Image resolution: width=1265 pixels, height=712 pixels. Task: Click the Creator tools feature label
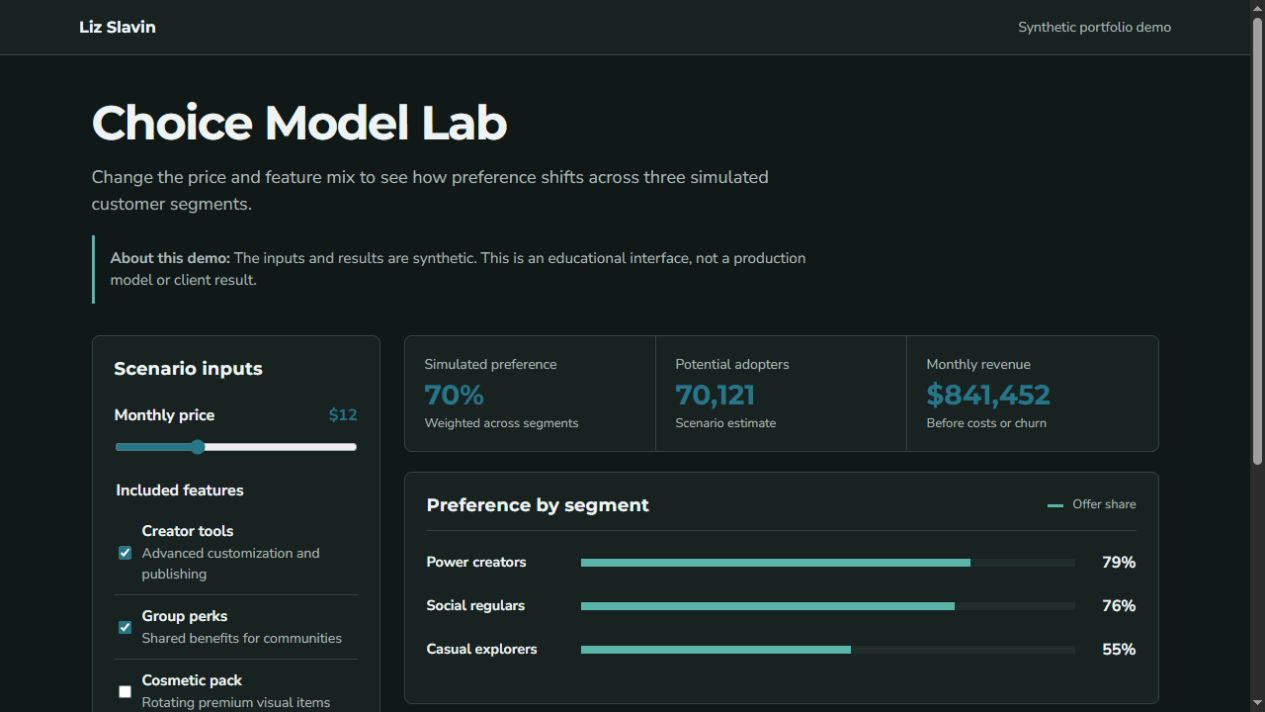[x=188, y=531]
